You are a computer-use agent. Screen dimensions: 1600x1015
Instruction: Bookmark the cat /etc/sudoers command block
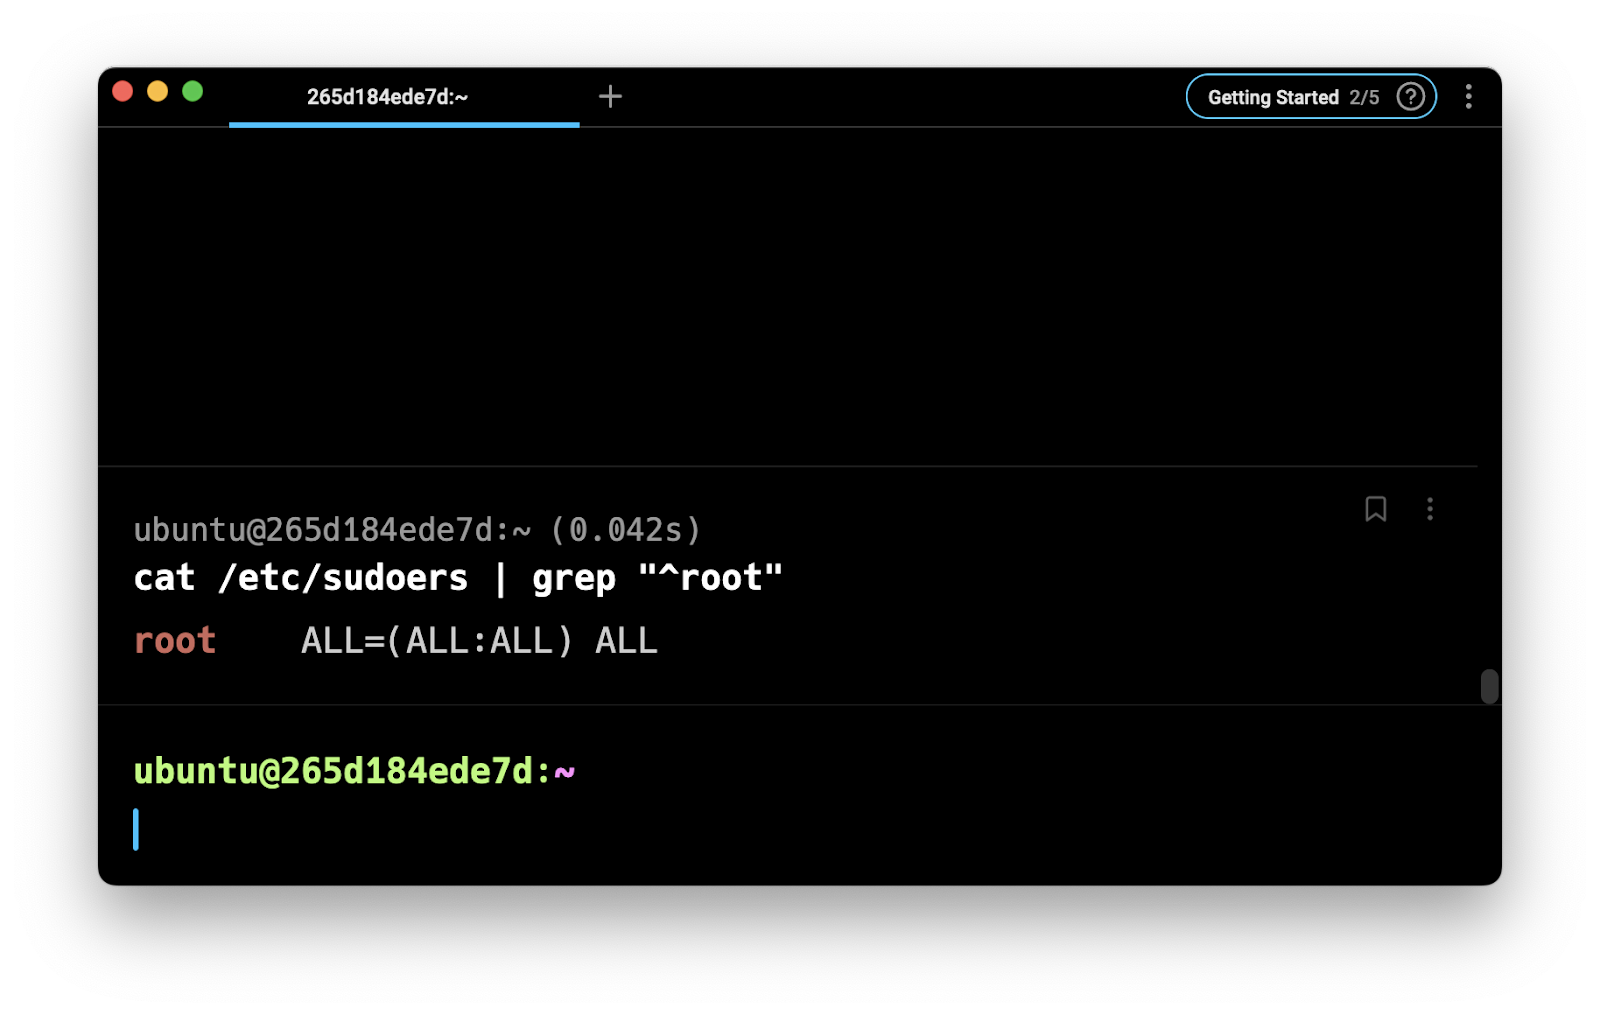1375,509
